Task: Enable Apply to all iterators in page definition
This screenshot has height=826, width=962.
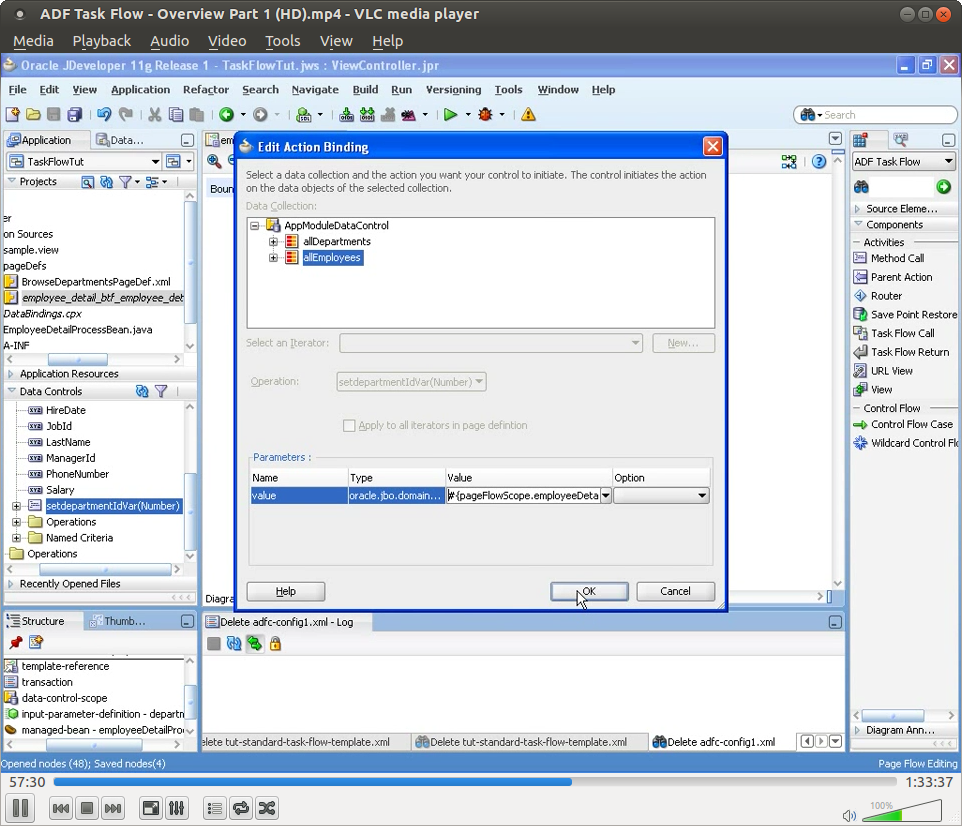Action: (x=351, y=425)
